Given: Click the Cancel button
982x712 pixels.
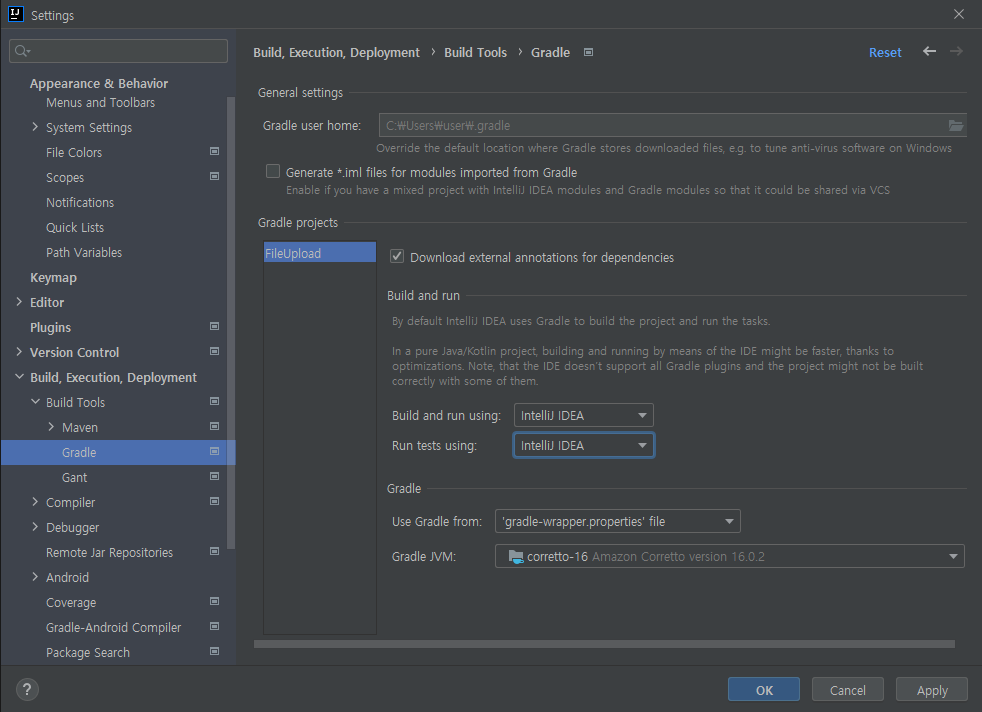Looking at the screenshot, I should pyautogui.click(x=847, y=689).
